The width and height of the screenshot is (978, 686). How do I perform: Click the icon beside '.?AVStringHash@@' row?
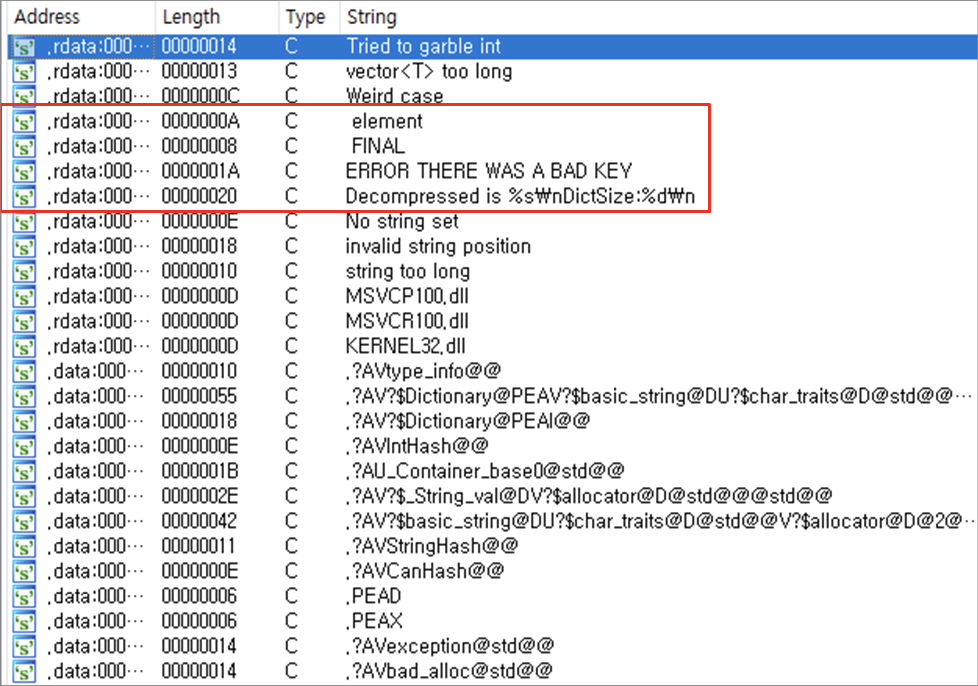23,546
